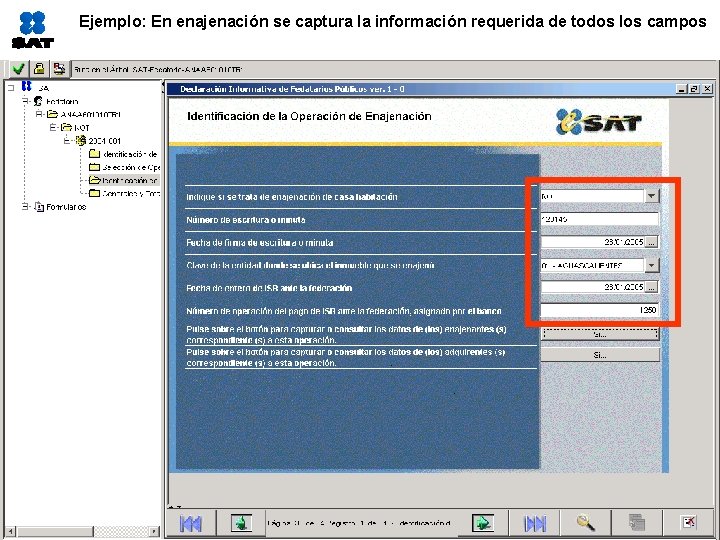Screen dimensions: 720x540
Task: Click the fecha de firma date field
Action: [x=592, y=242]
